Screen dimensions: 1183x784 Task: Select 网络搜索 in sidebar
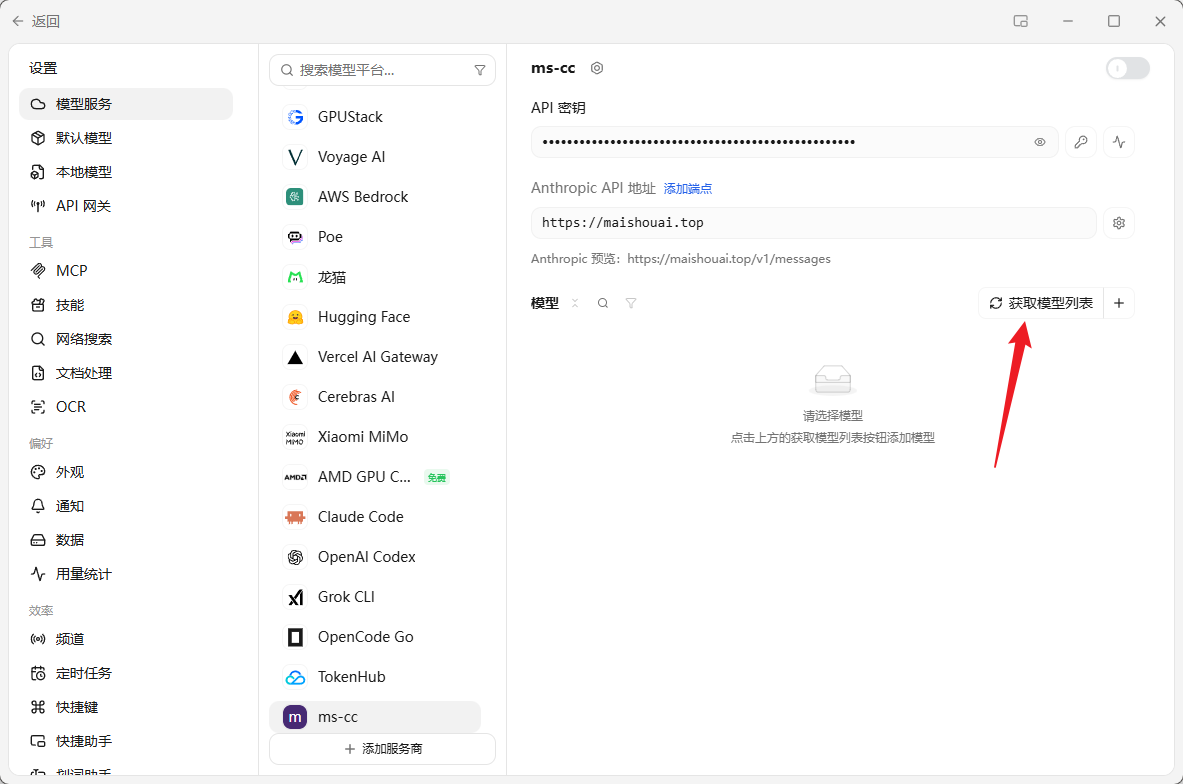tap(126, 339)
